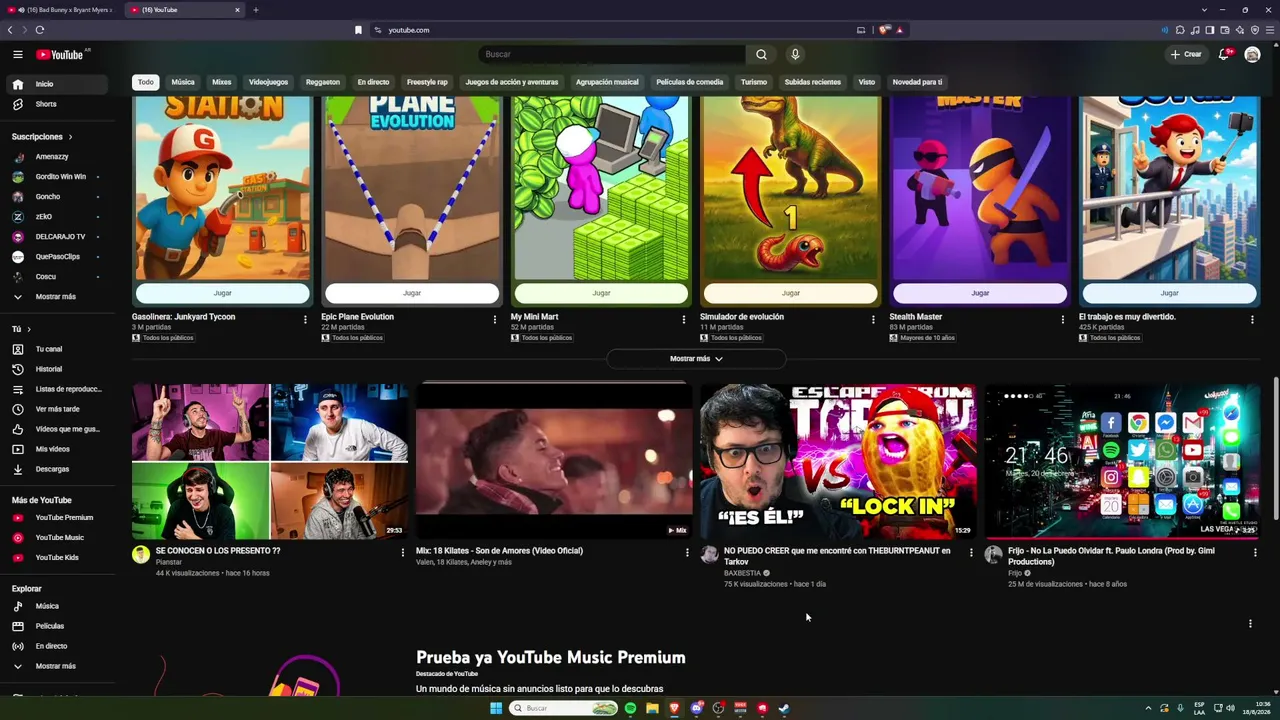Select the Películas de comedia filter chip
1280x720 pixels.
click(x=689, y=82)
